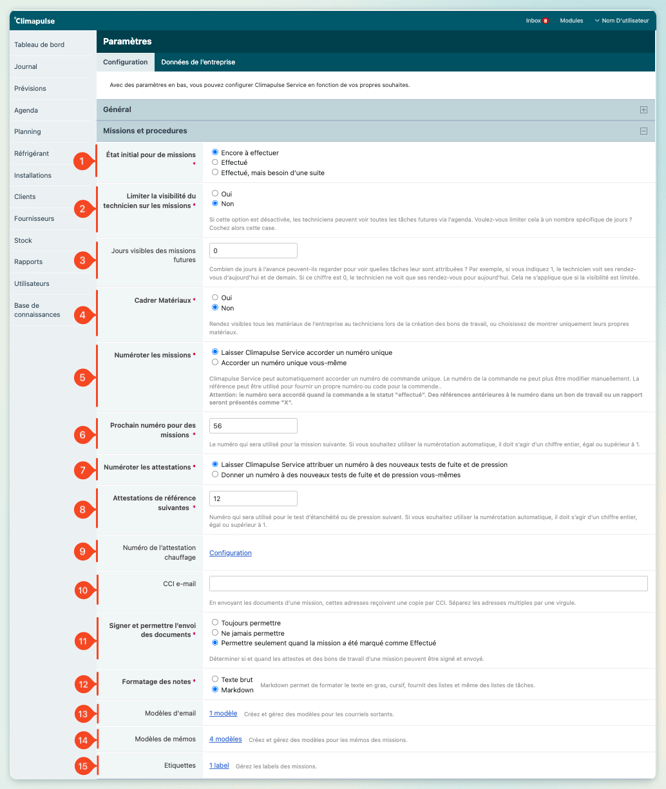Choose 'Texte brut' notes formatting

(x=215, y=679)
